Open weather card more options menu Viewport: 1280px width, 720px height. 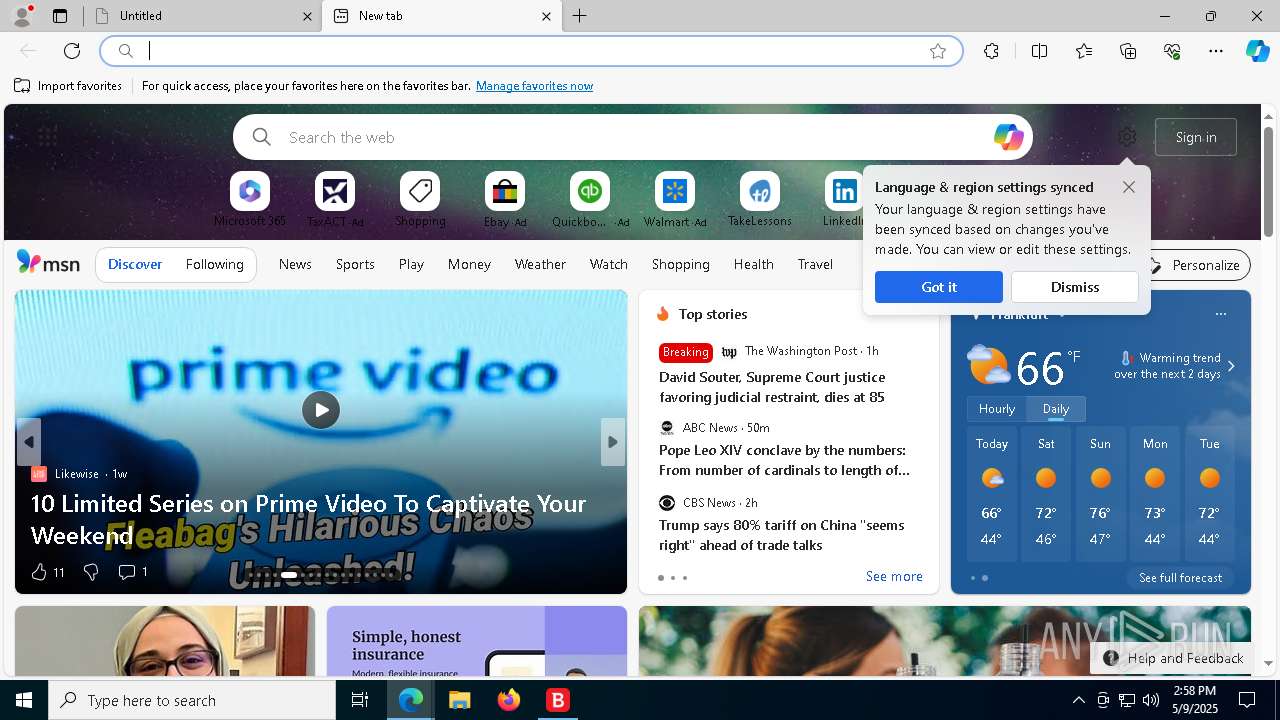[1220, 314]
